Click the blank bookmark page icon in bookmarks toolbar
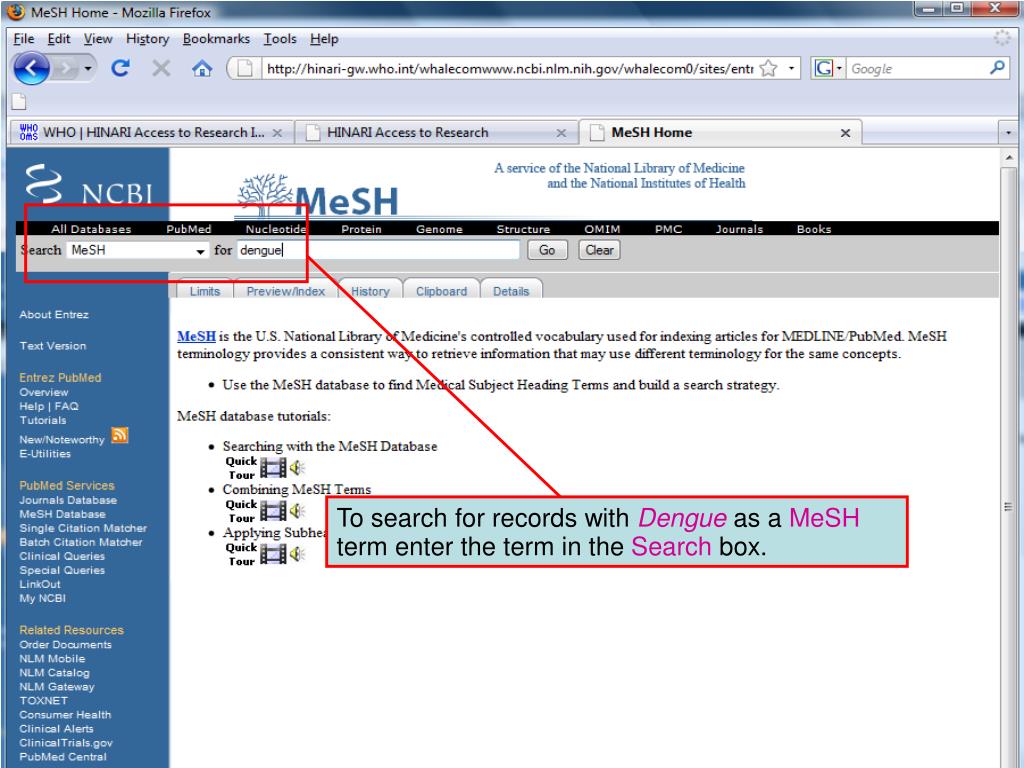1024x768 pixels. click(x=20, y=101)
